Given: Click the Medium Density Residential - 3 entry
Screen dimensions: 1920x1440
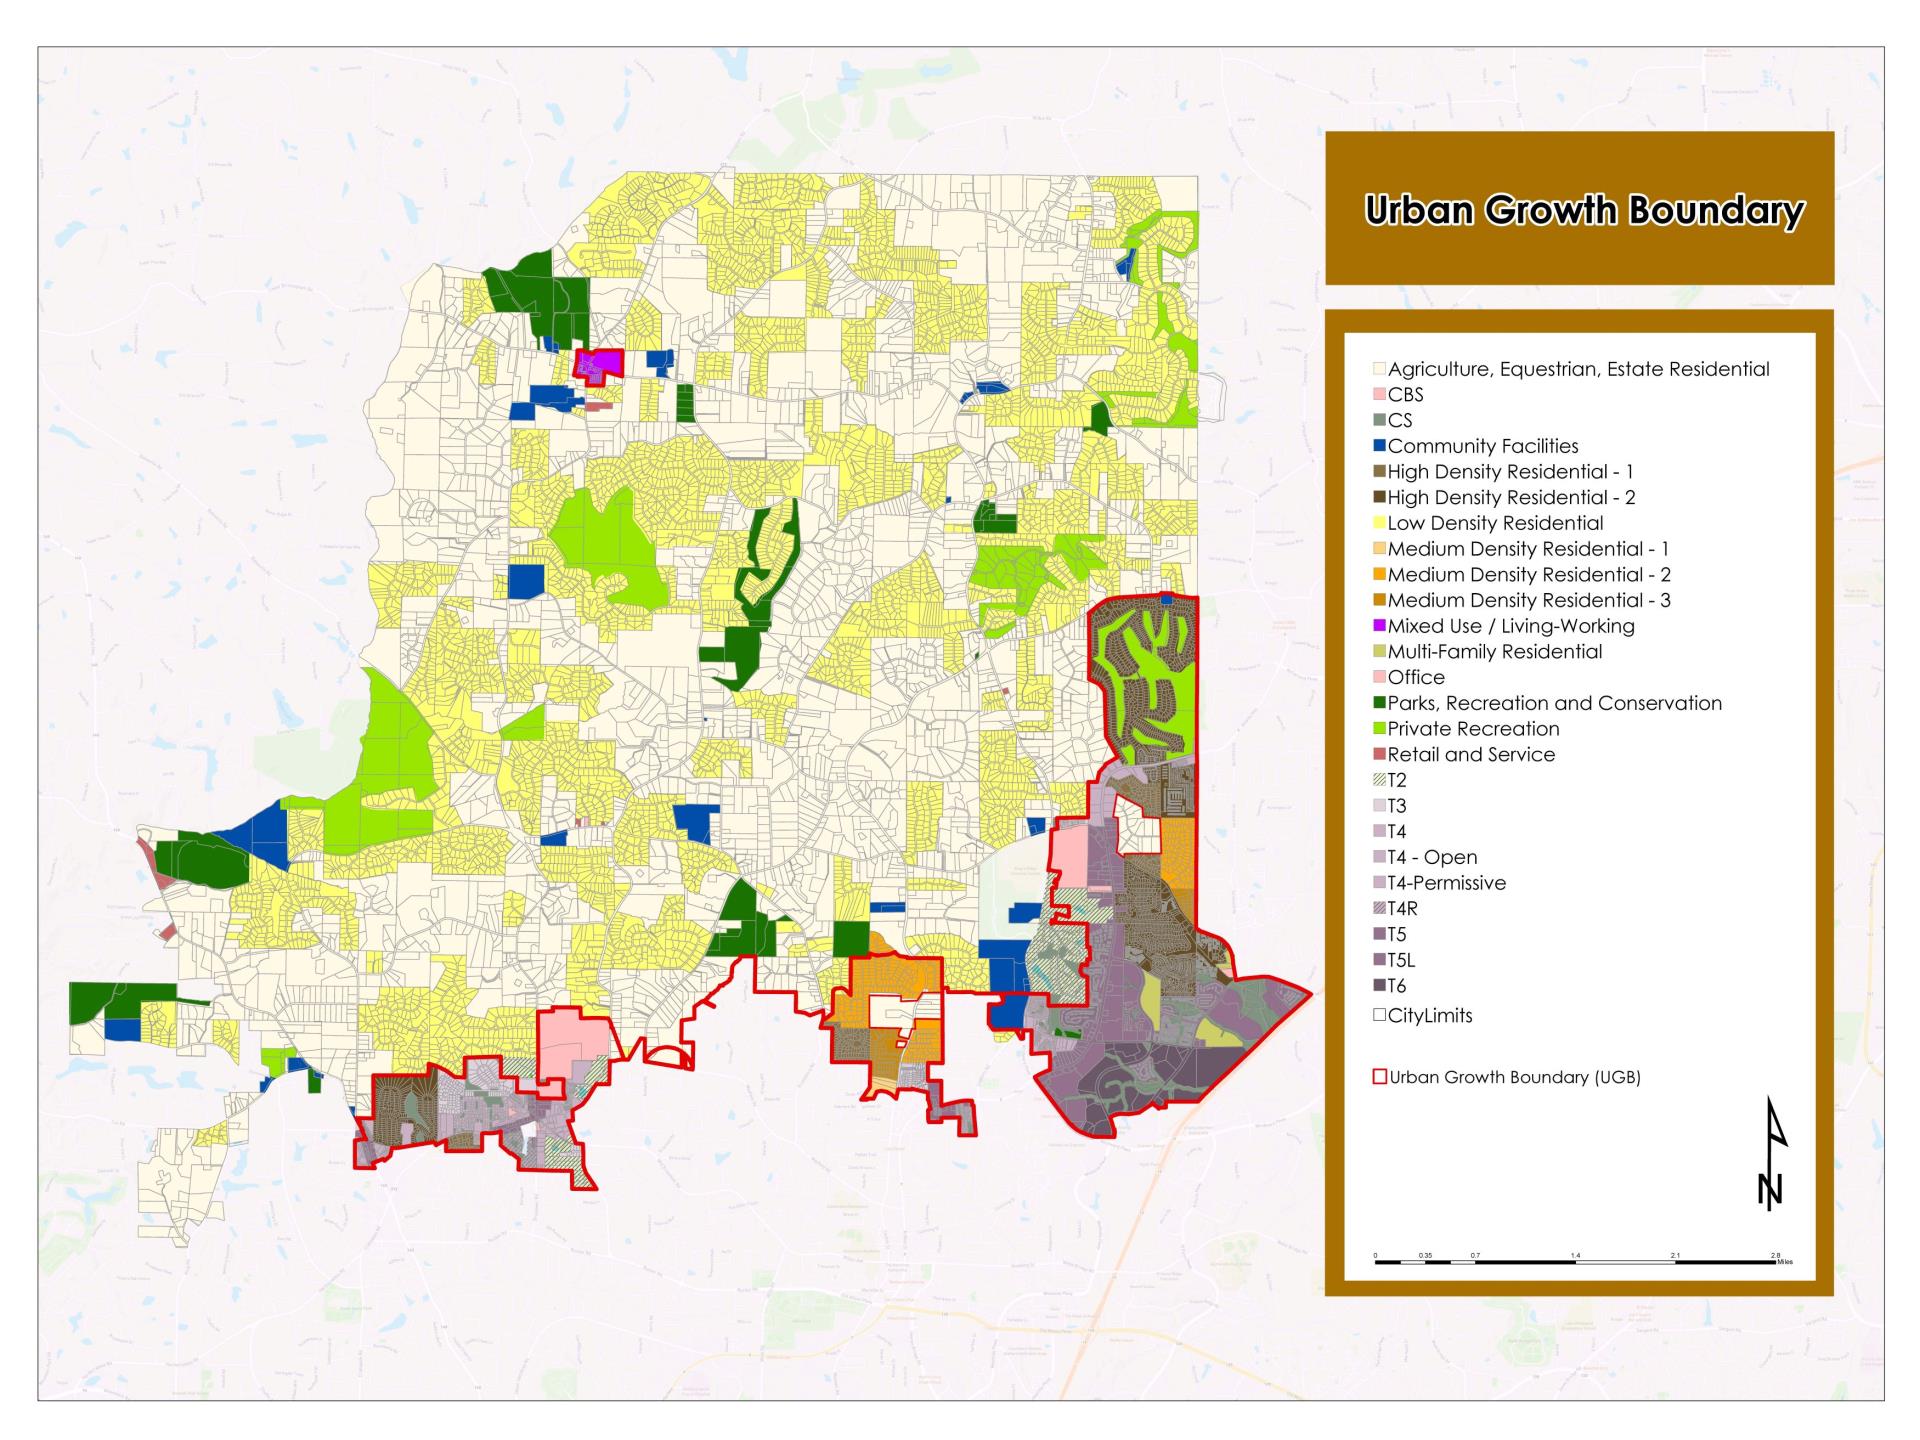Looking at the screenshot, I should (x=1522, y=600).
